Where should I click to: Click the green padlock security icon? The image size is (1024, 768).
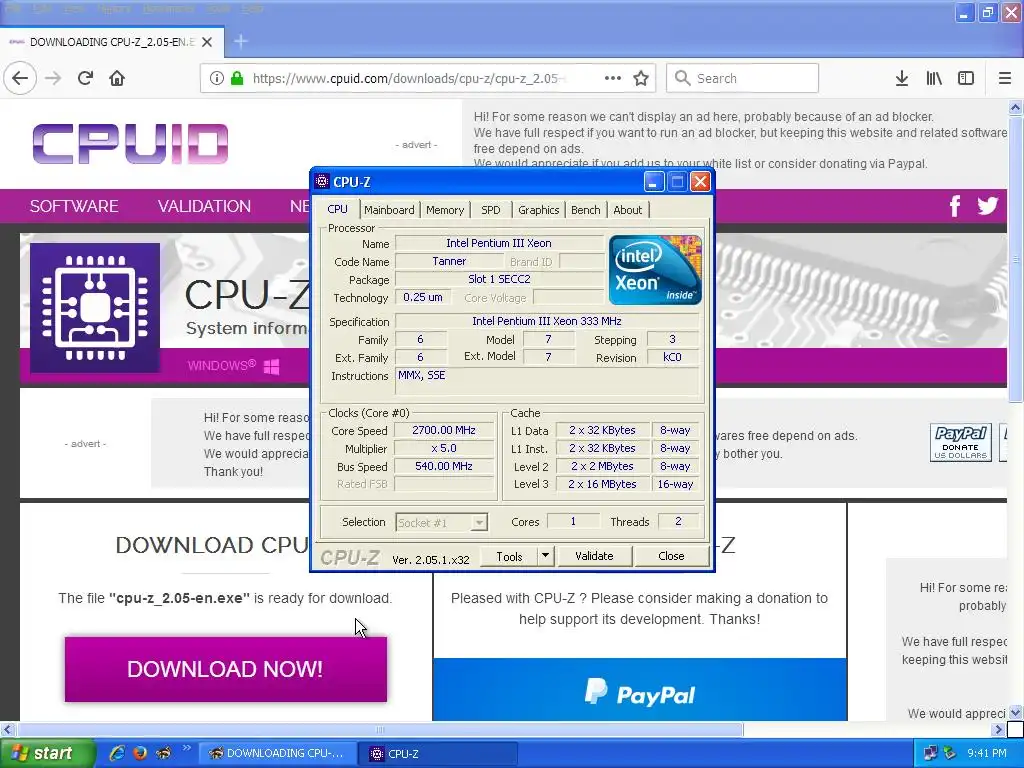[x=237, y=78]
